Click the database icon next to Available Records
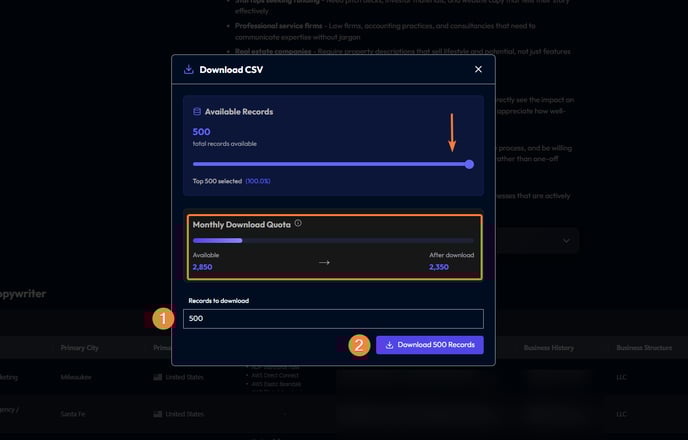This screenshot has height=440, width=688. (x=197, y=111)
